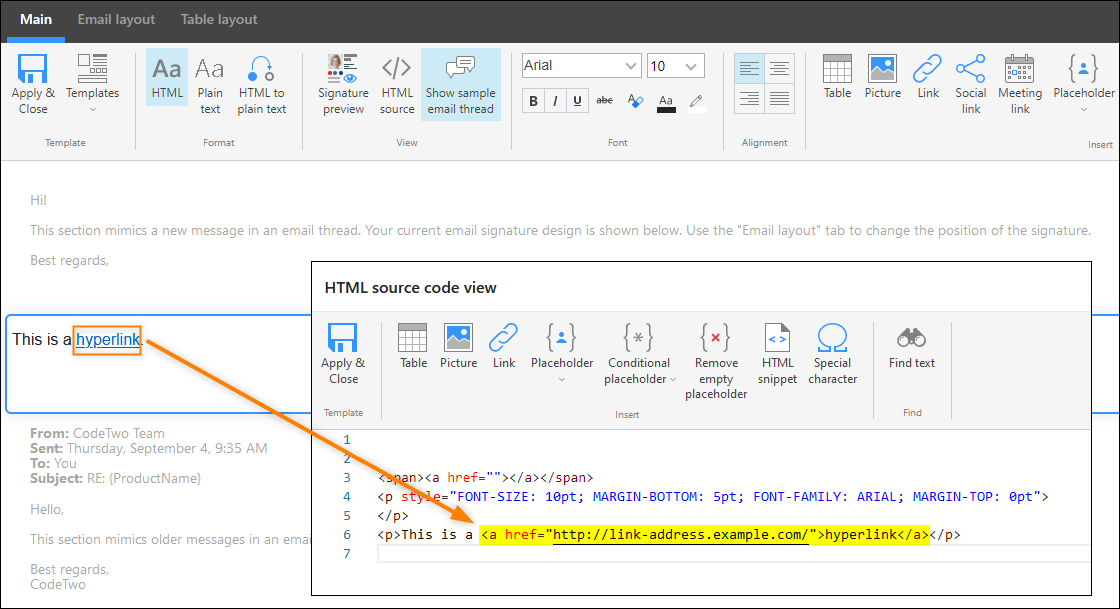Open the Arial font family dropdown

point(581,64)
